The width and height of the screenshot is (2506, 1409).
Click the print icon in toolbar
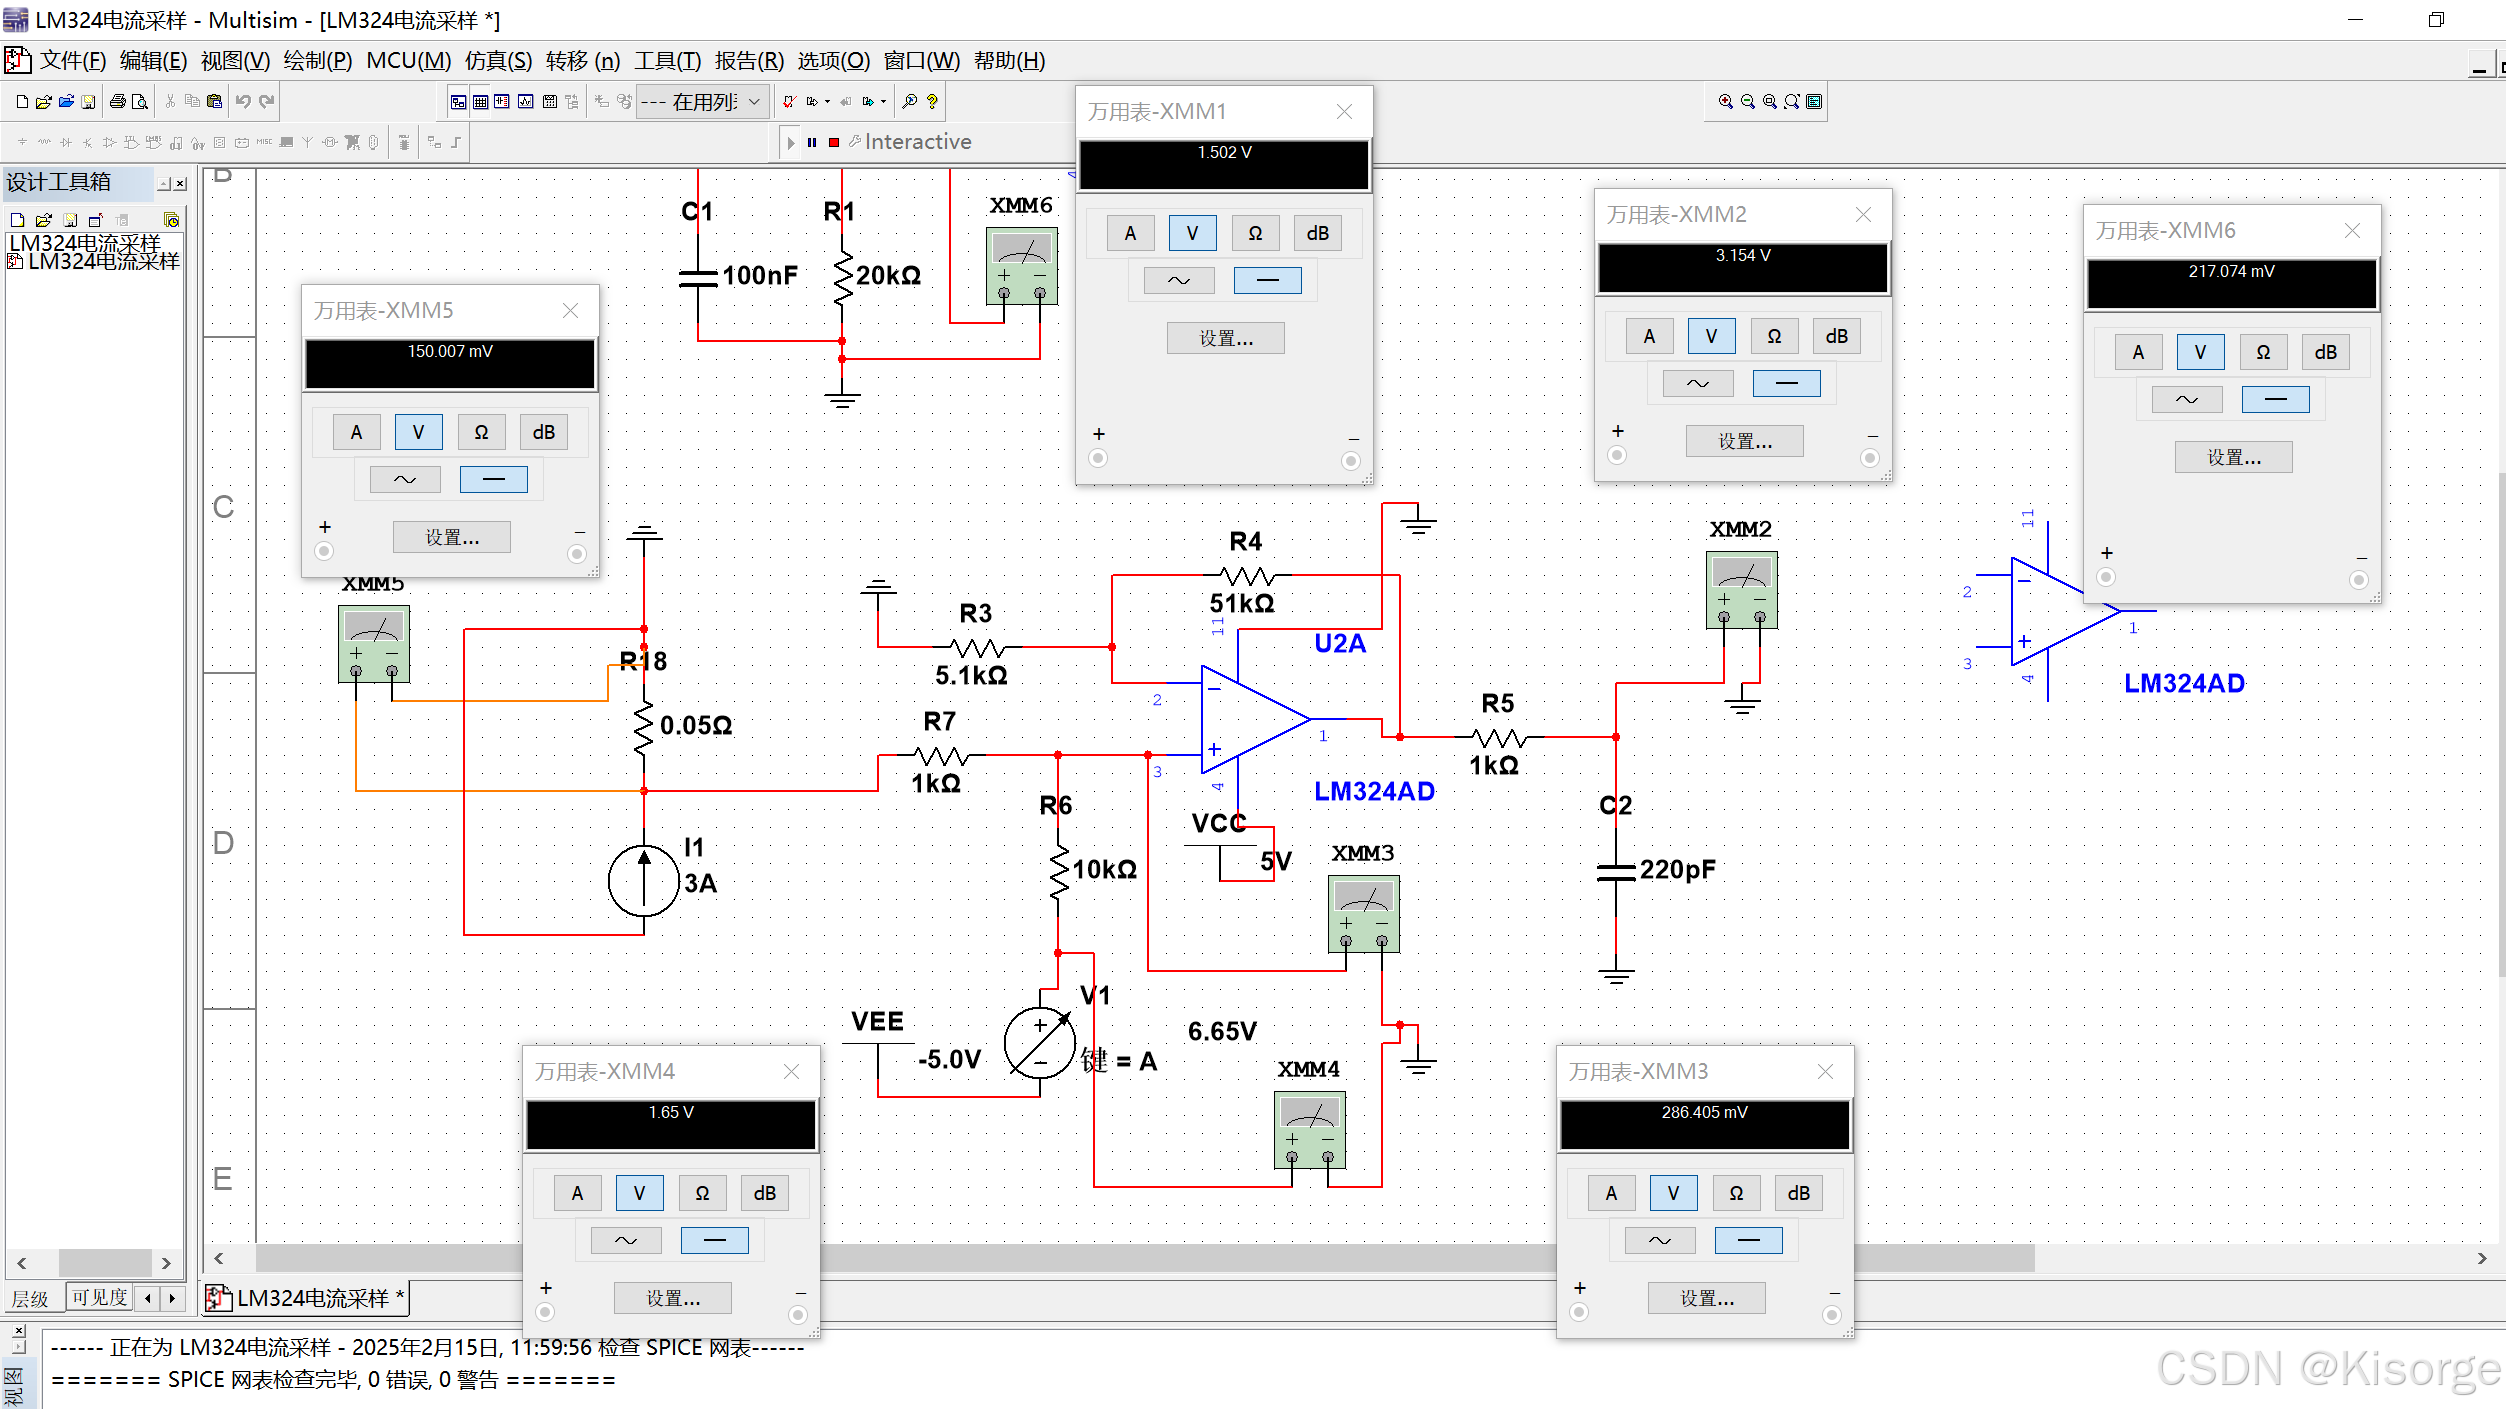click(x=117, y=101)
